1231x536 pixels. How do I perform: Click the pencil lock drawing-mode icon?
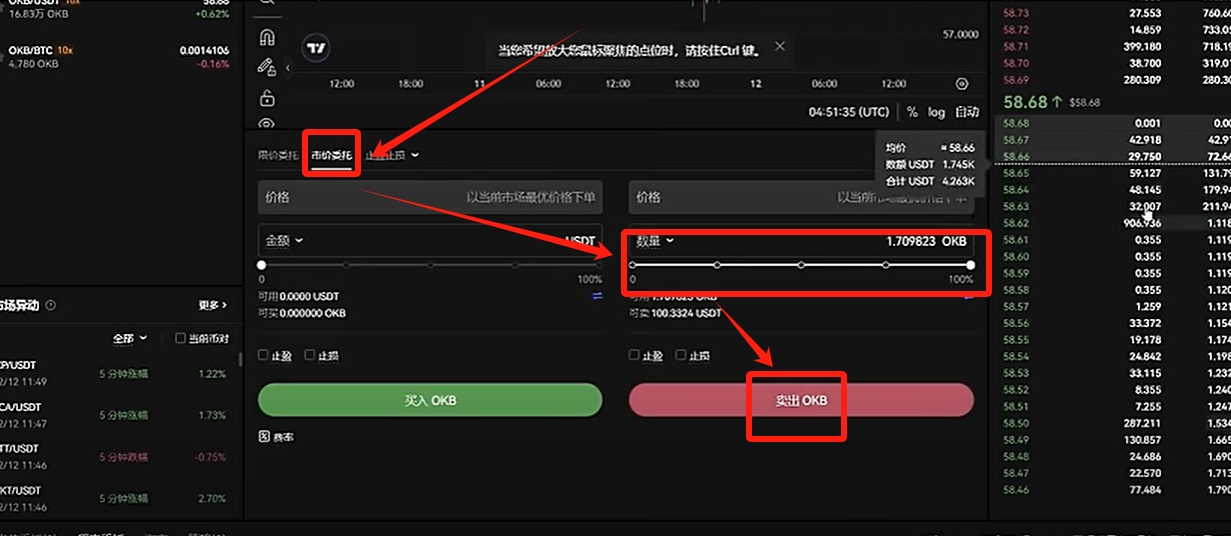[267, 67]
